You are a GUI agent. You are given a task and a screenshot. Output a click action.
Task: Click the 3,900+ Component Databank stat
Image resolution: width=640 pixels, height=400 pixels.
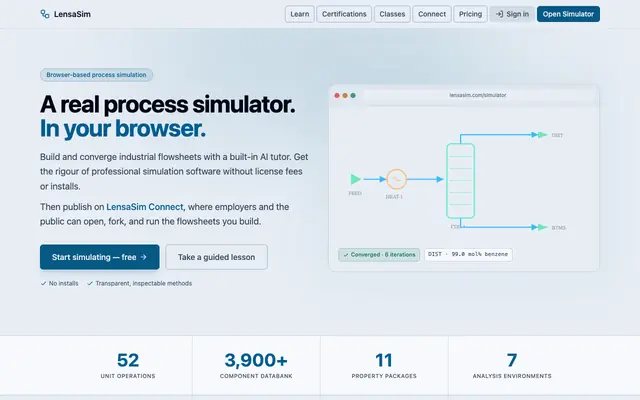pos(256,365)
